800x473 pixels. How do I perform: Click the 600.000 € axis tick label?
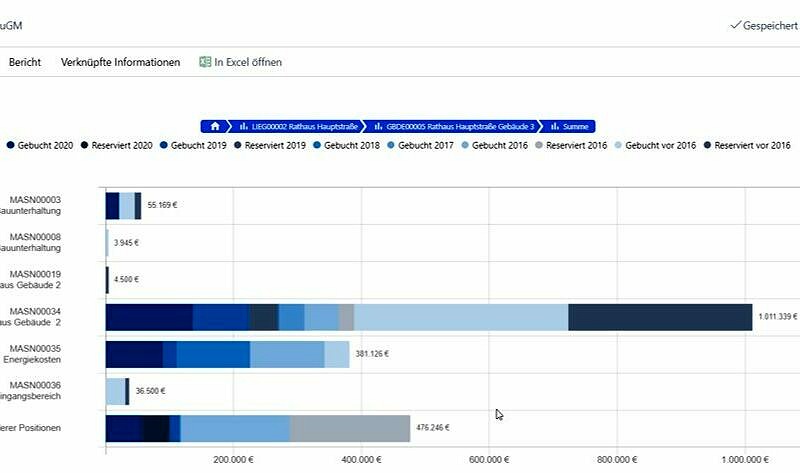coord(489,460)
